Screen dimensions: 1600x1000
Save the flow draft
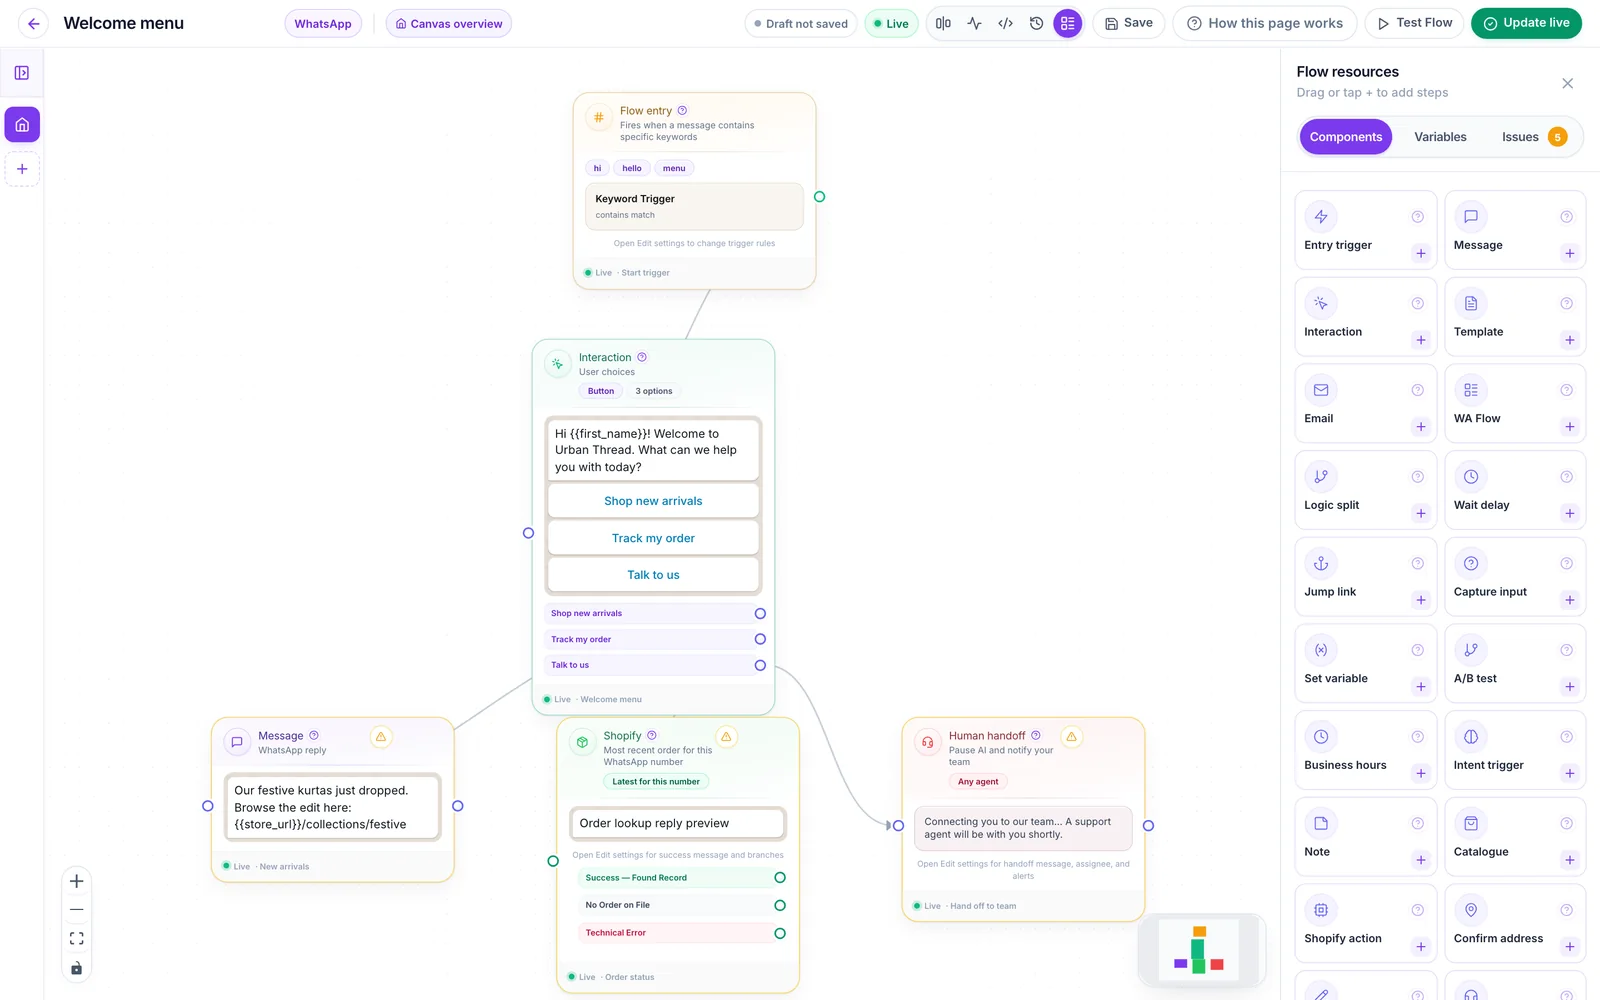coord(1129,23)
